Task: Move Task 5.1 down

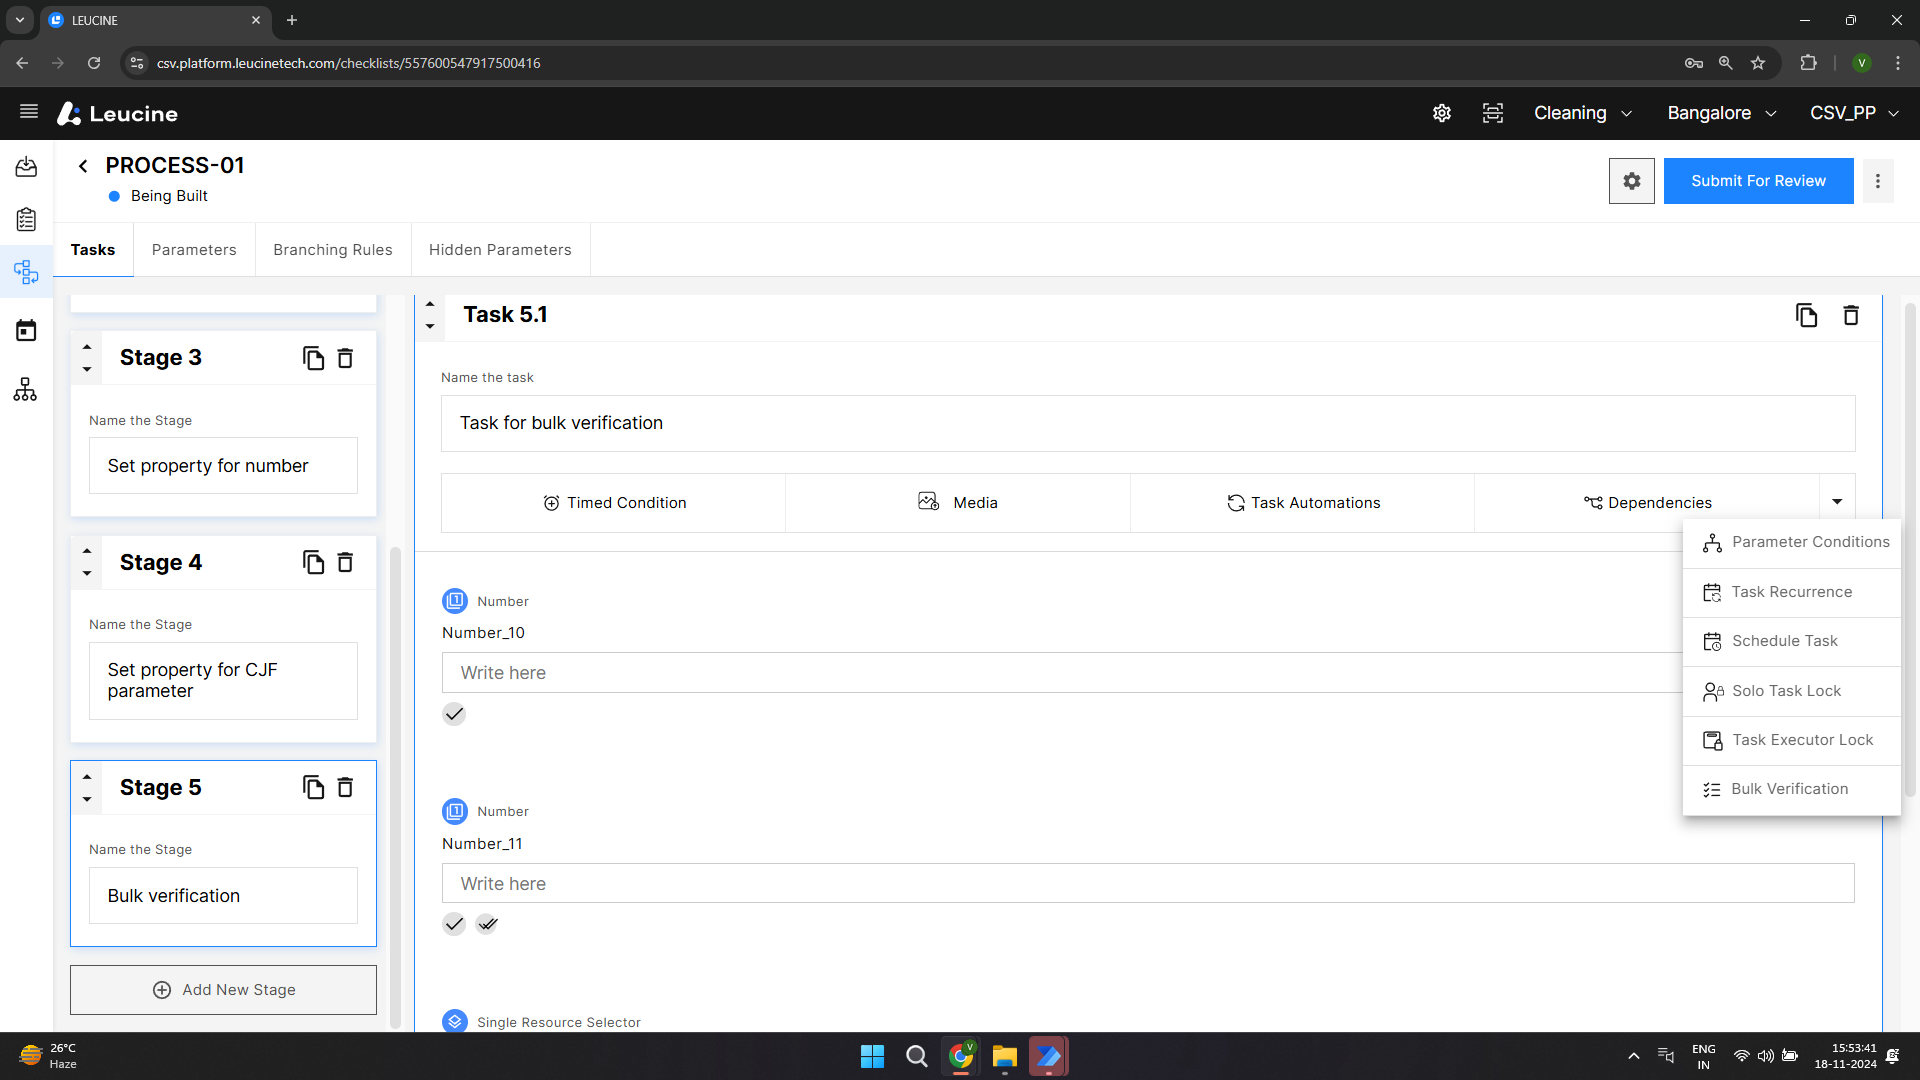Action: pos(430,326)
